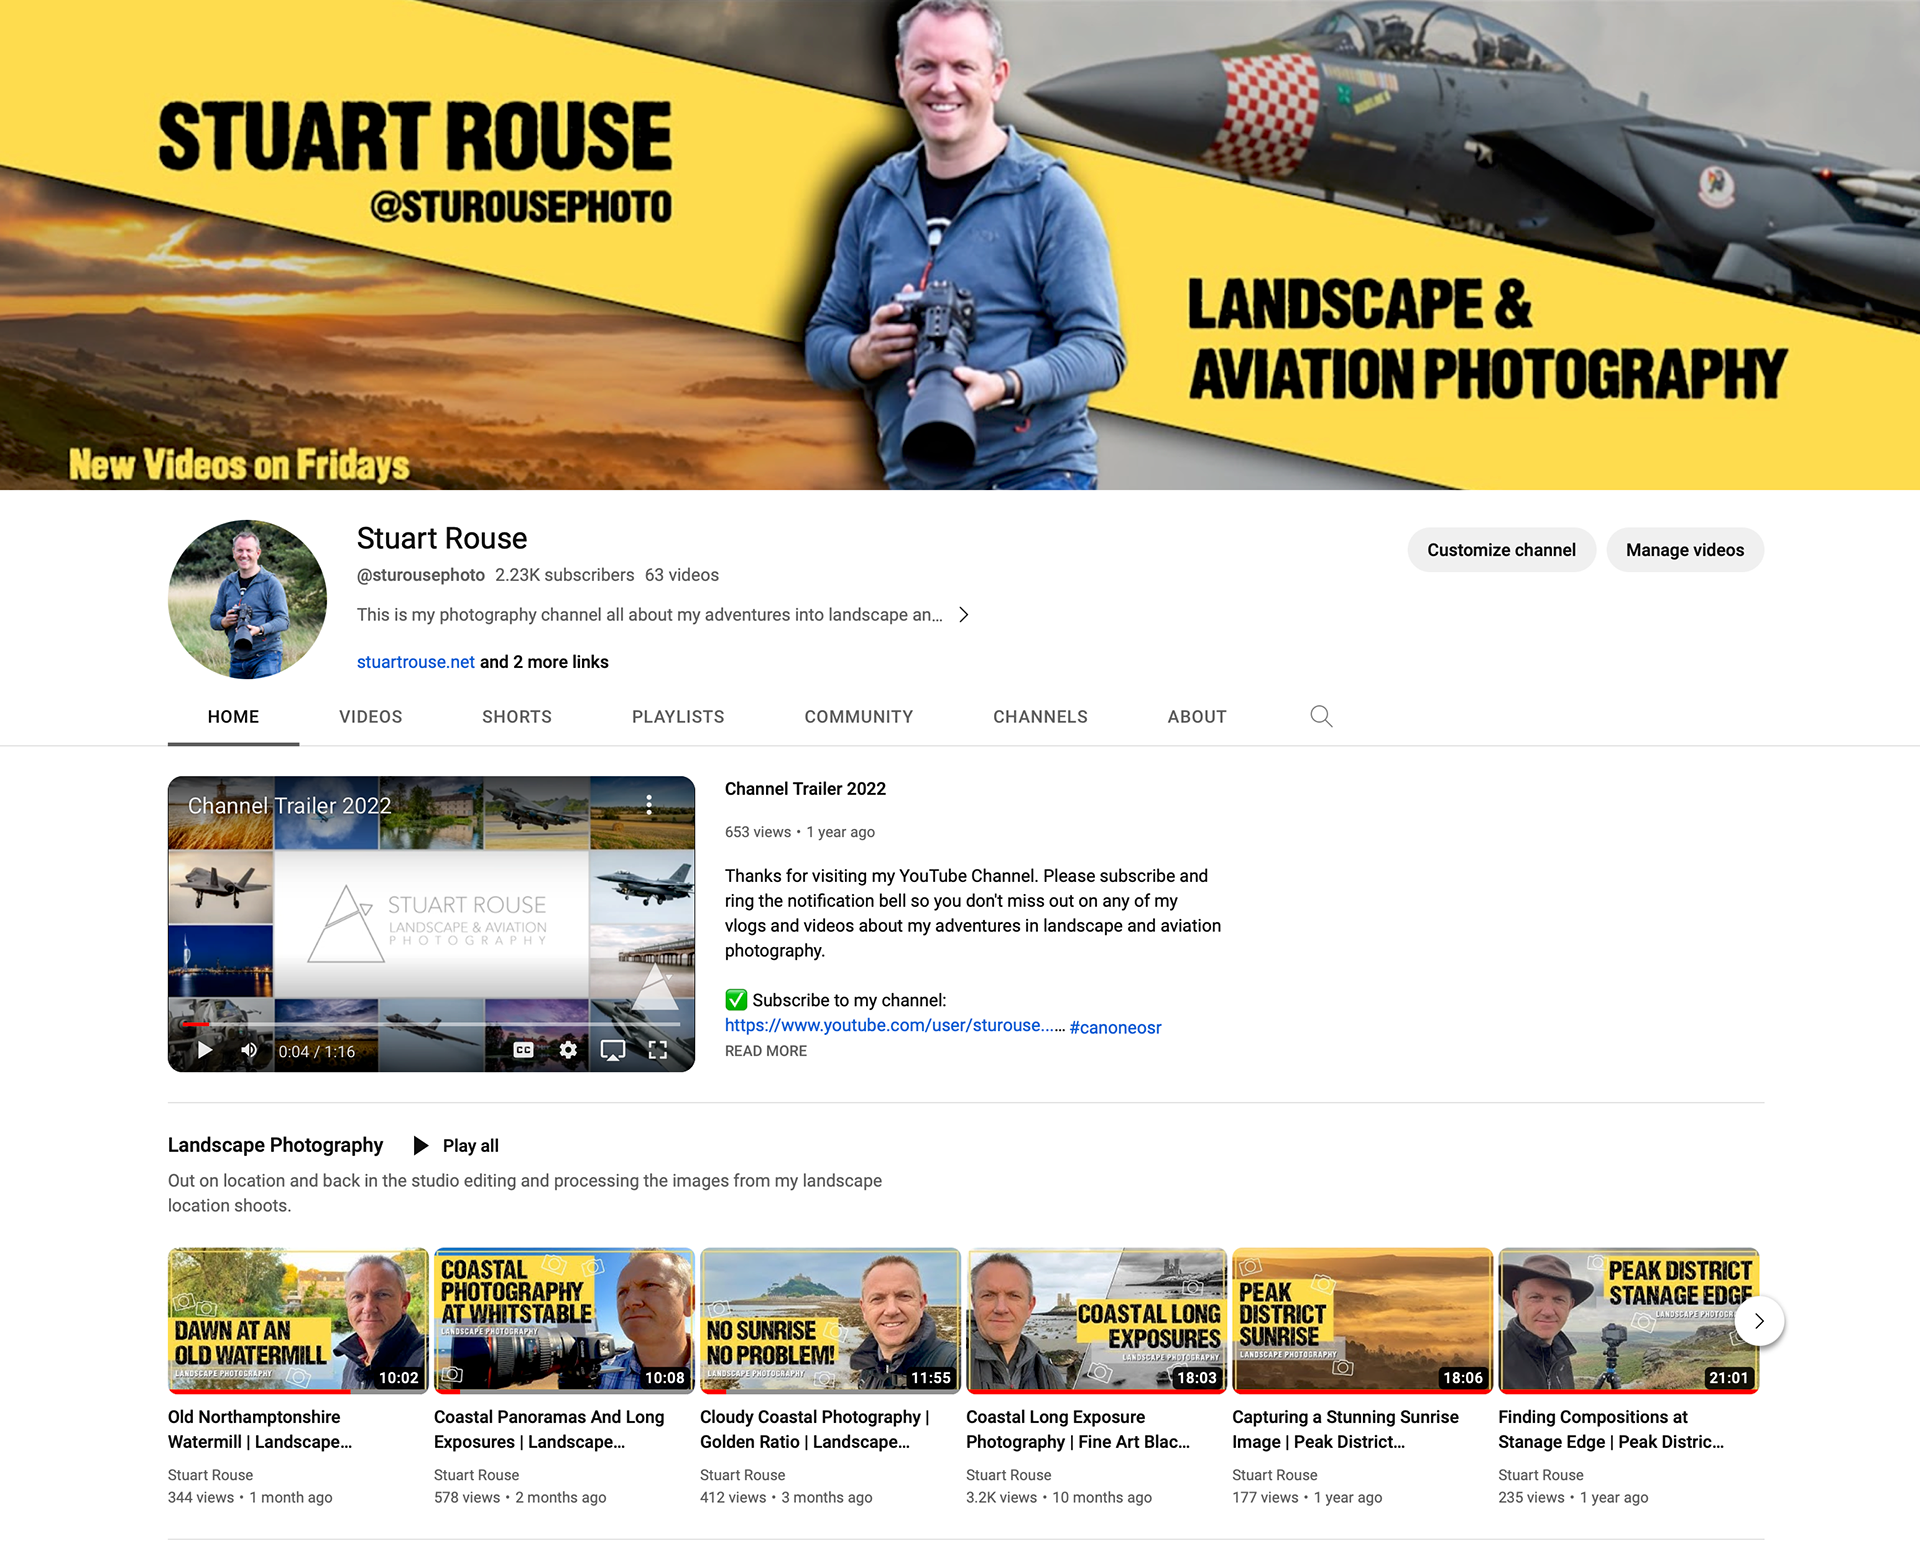Screen dimensions: 1920x1566
Task: Open Dawn at an Old Watermill thumbnail
Action: point(297,1320)
